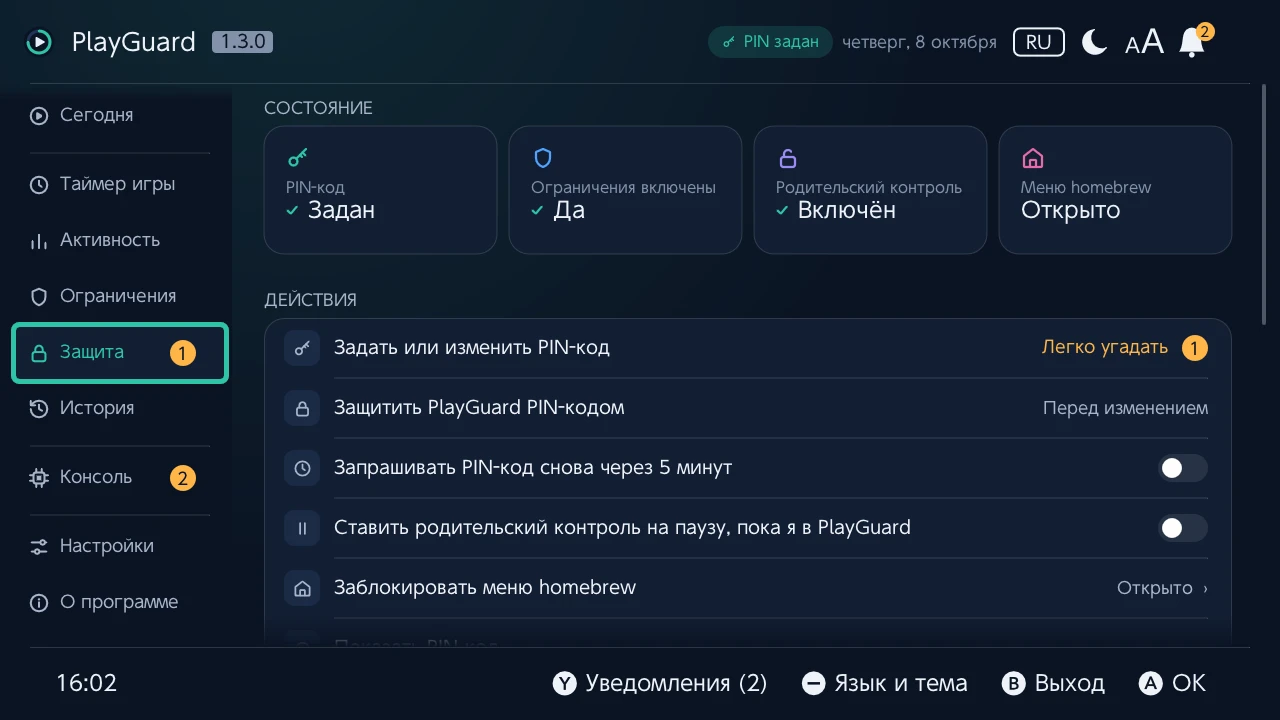The image size is (1280, 720).
Task: Click the chip icon next to Консоль
Action: [x=39, y=478]
